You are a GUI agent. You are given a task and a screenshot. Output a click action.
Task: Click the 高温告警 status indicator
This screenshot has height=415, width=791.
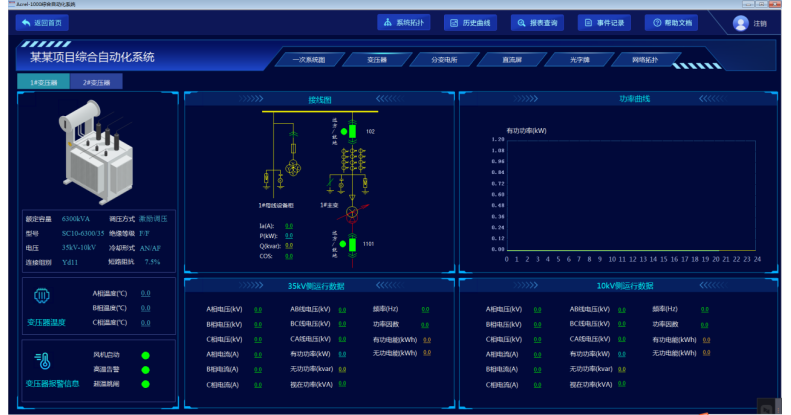[x=145, y=370]
